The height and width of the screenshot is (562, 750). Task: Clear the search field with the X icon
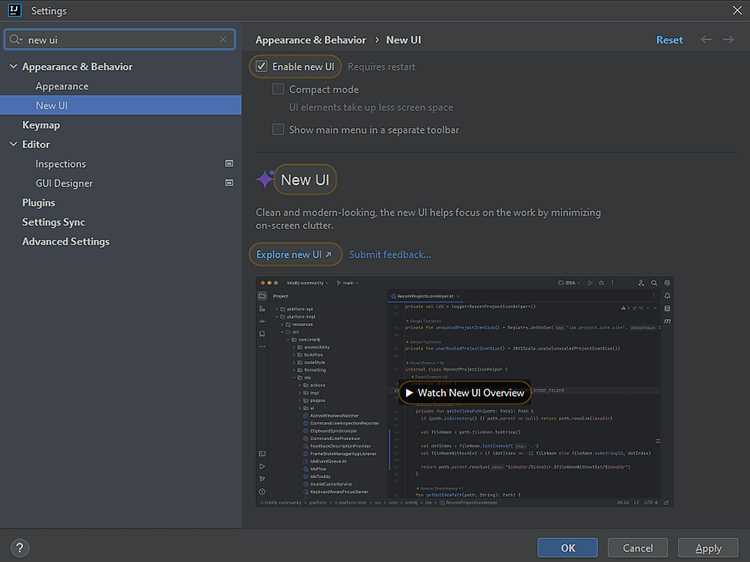[223, 39]
